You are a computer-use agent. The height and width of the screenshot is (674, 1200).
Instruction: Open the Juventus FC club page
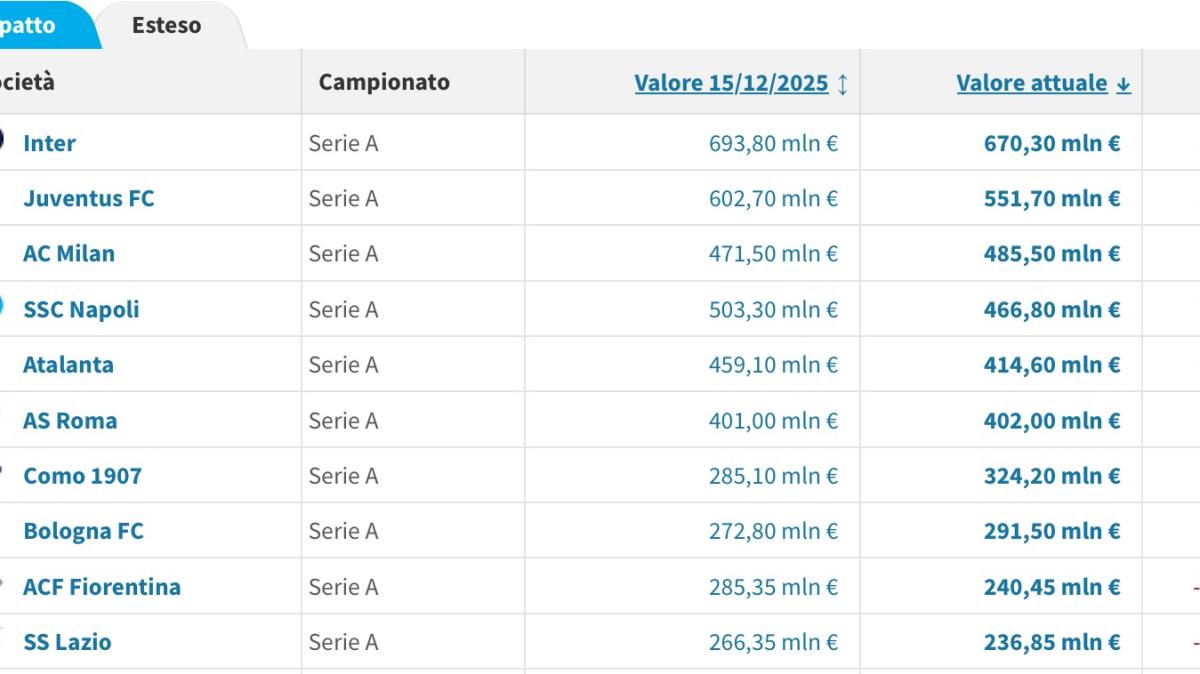[x=88, y=198]
